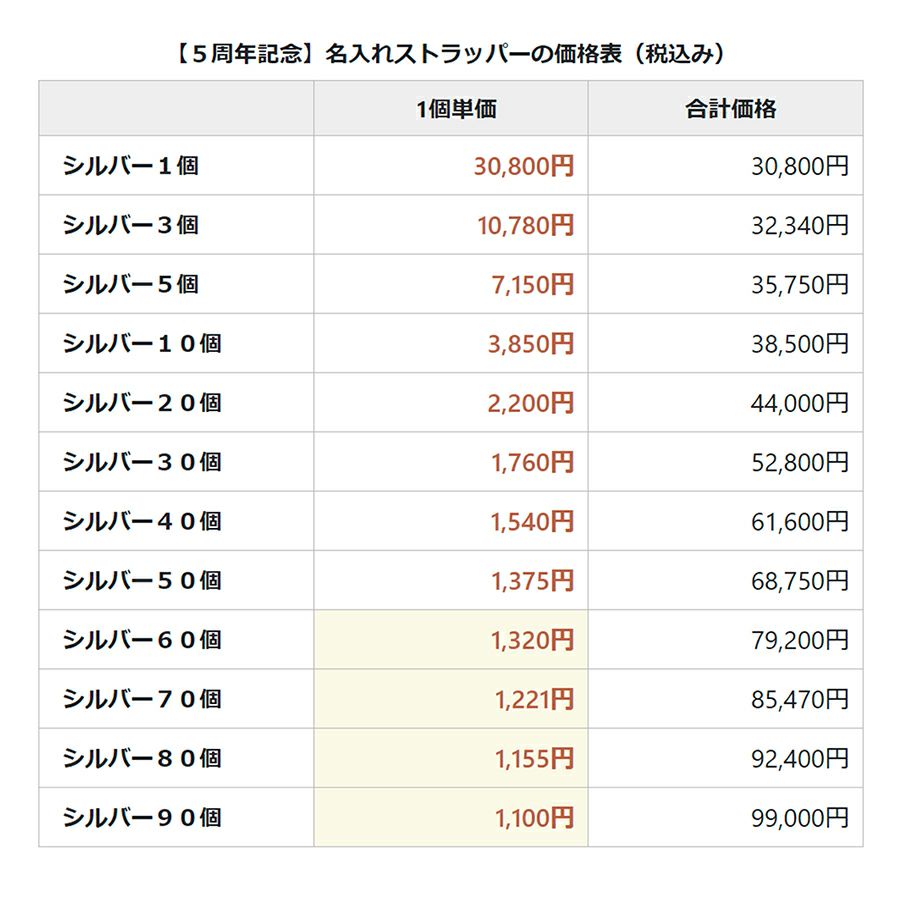Click the table title about 5周年記念 名入れストラッパー
Image resolution: width=900 pixels, height=900 pixels.
[x=449, y=54]
